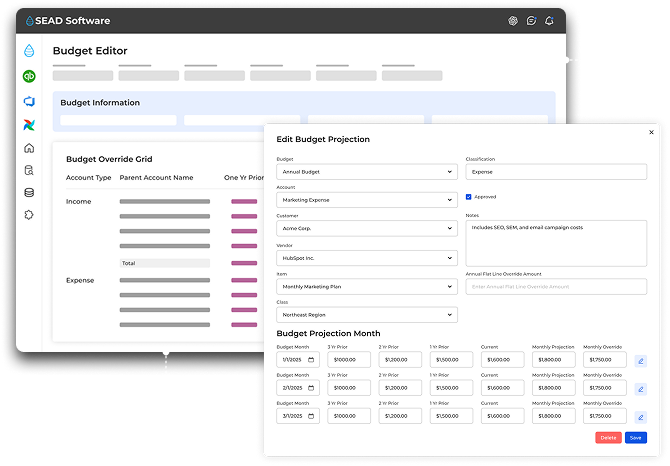
Task: Click the AI assistant icon in header
Action: tap(513, 21)
